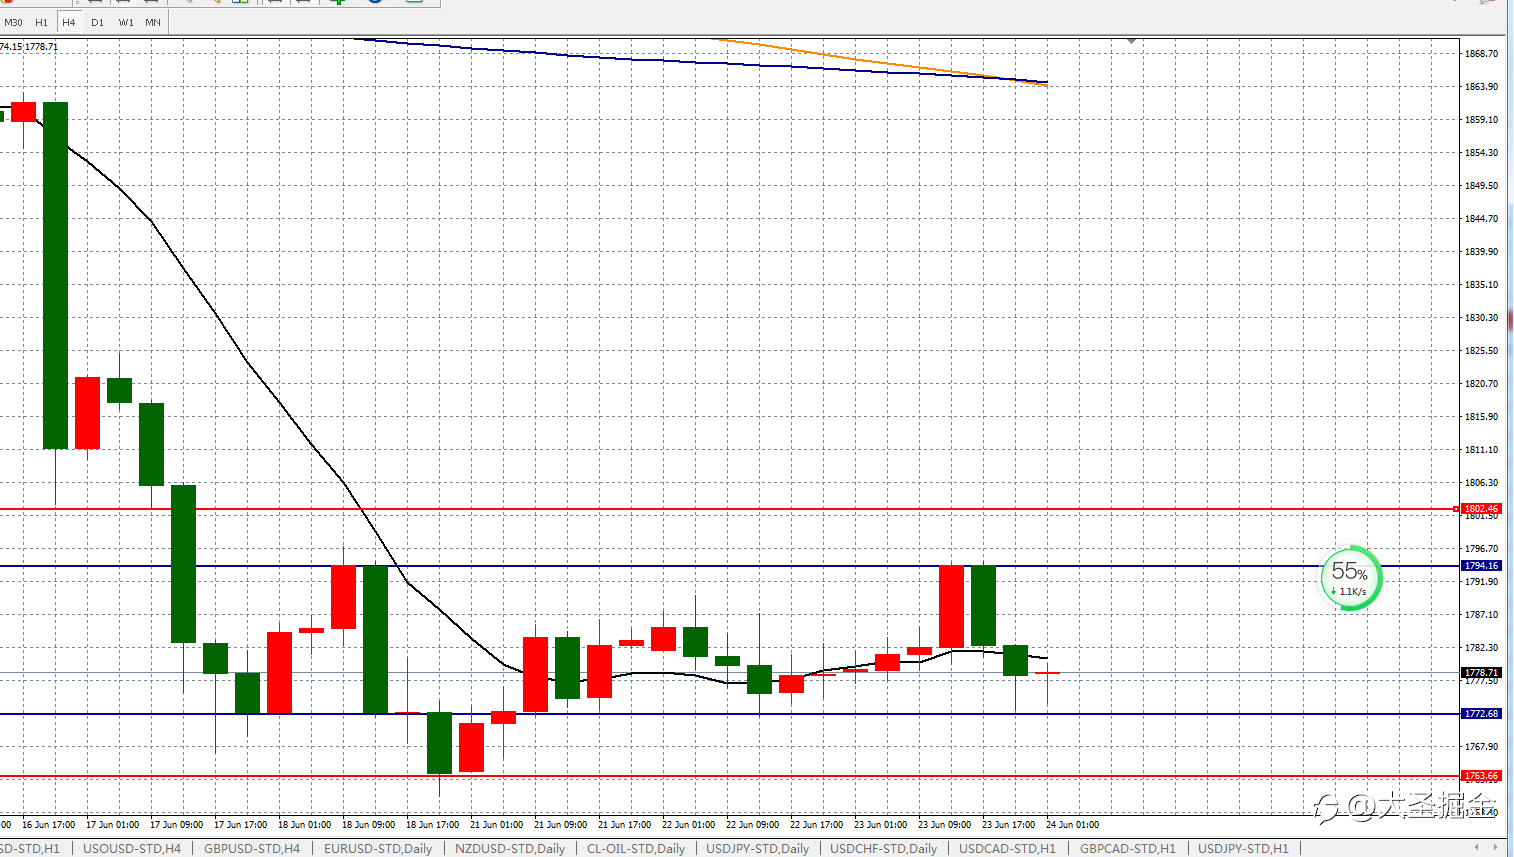The image size is (1514, 857).
Task: Select the red 1763.66 price level label
Action: click(1481, 776)
